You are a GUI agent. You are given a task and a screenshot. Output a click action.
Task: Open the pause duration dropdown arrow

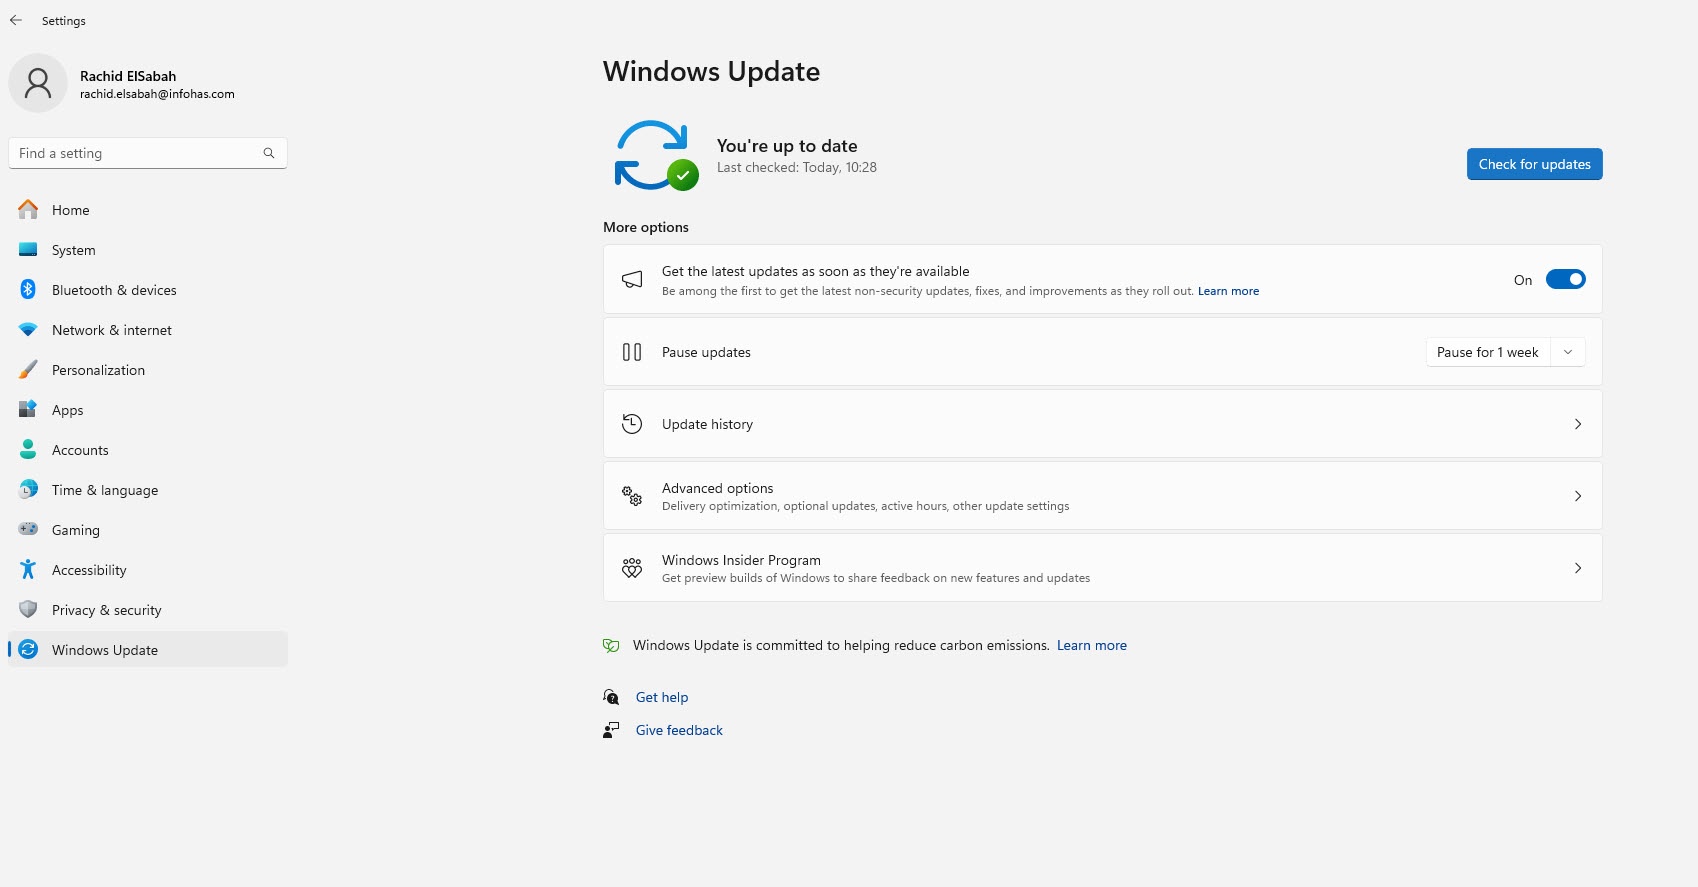pyautogui.click(x=1568, y=352)
